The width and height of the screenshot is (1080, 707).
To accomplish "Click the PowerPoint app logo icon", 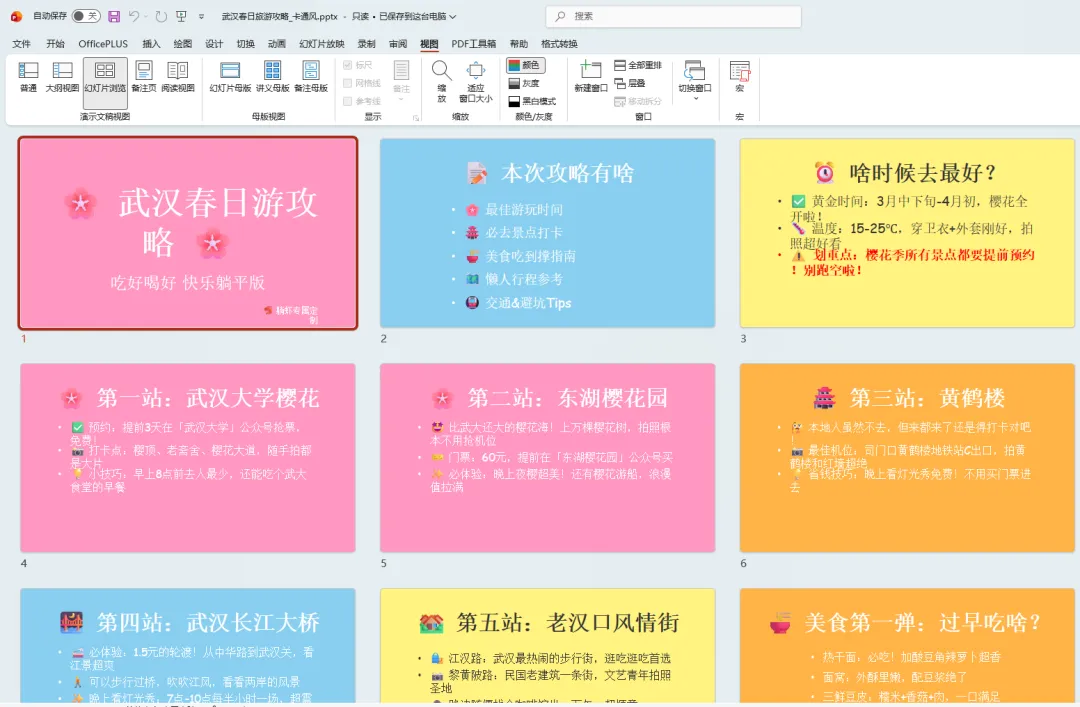I will [16, 16].
